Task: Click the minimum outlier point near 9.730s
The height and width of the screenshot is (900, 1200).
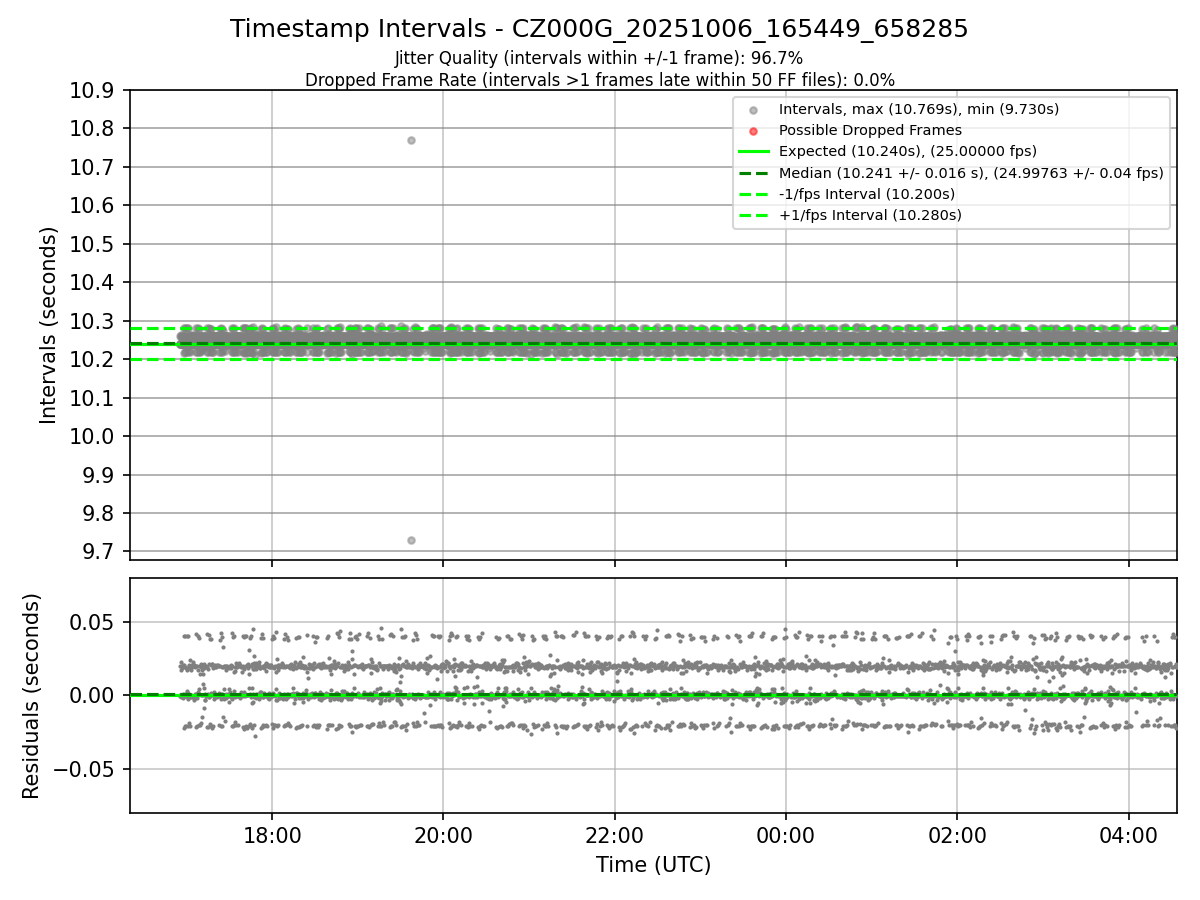Action: click(x=411, y=540)
